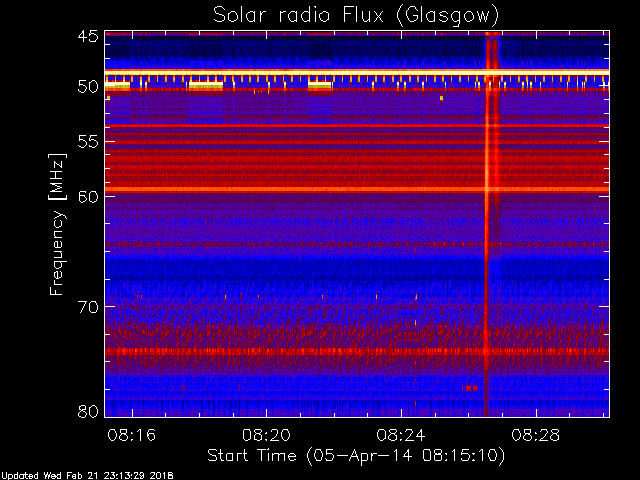Click the 08:20 time tick label
The width and height of the screenshot is (640, 480).
tap(266, 435)
